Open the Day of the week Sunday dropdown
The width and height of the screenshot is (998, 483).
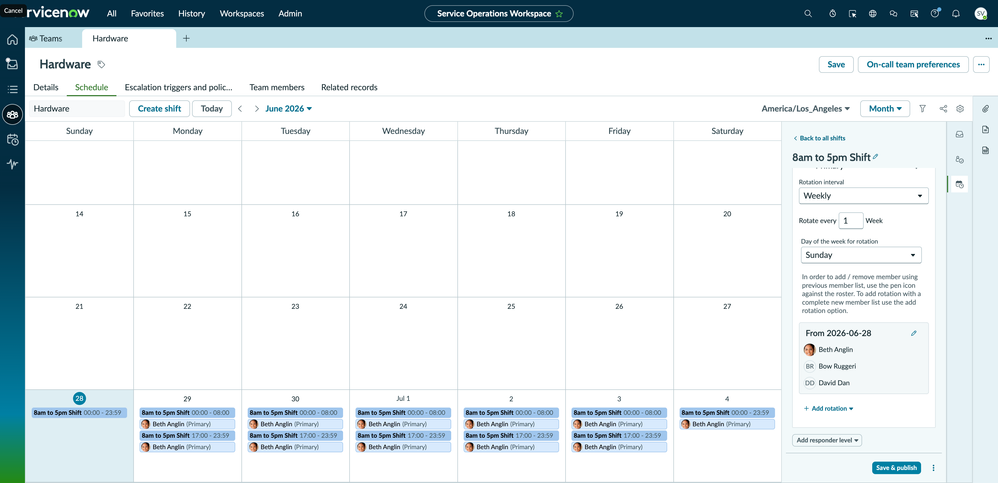[861, 255]
